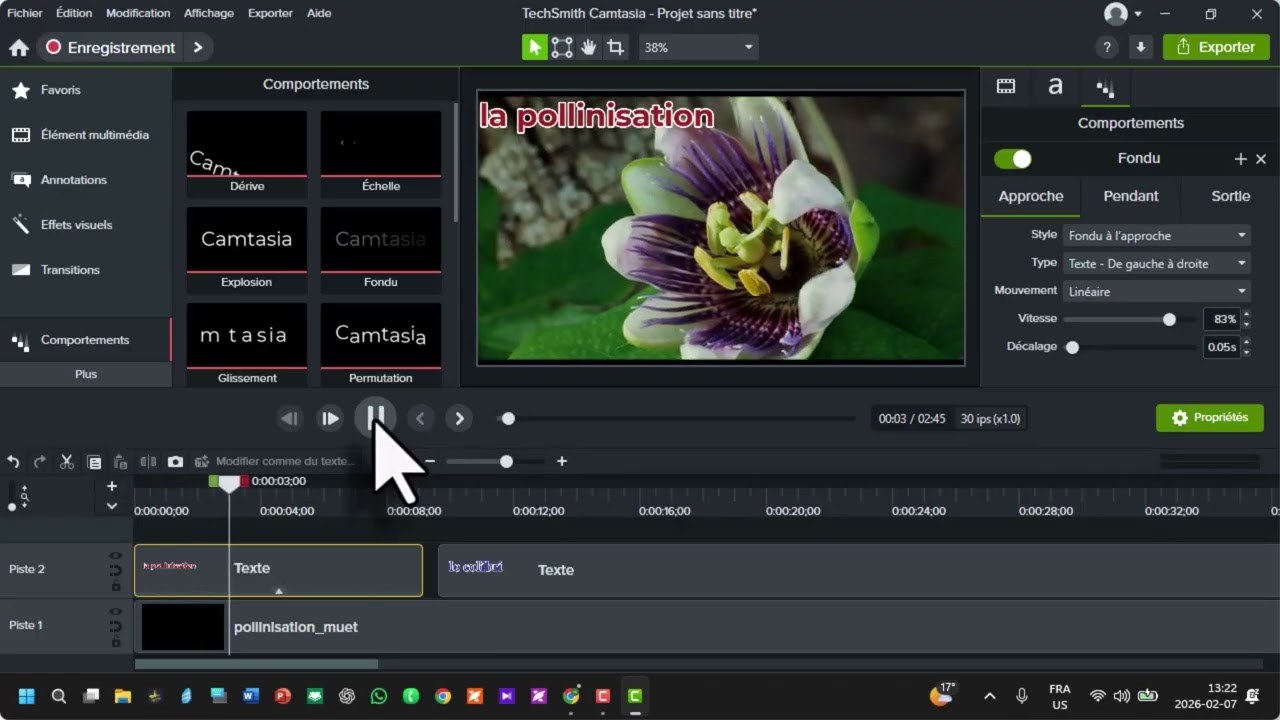Image resolution: width=1280 pixels, height=720 pixels.
Task: Select the pollinisation_muet clip on Piste 1
Action: click(707, 627)
